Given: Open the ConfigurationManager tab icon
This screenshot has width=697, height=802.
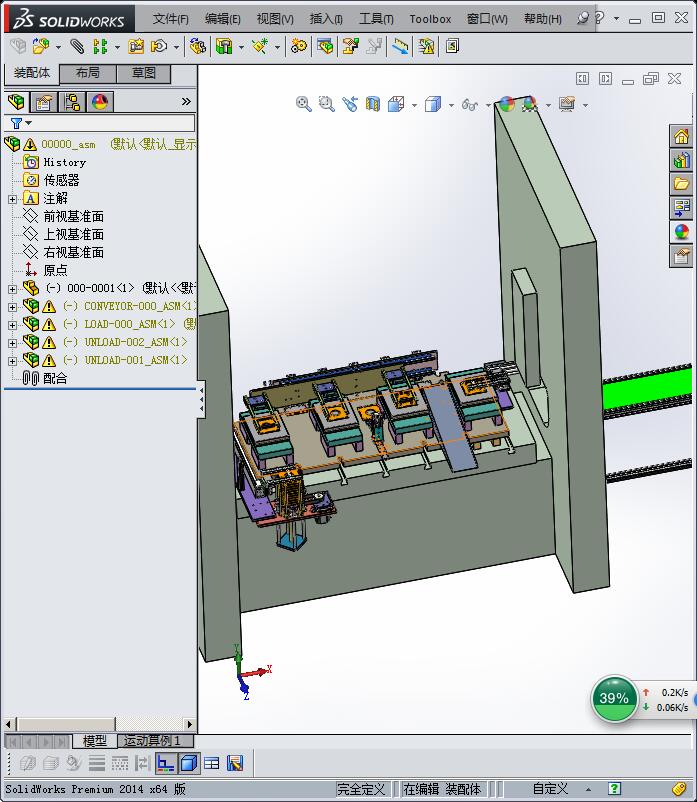Looking at the screenshot, I should click(x=72, y=102).
